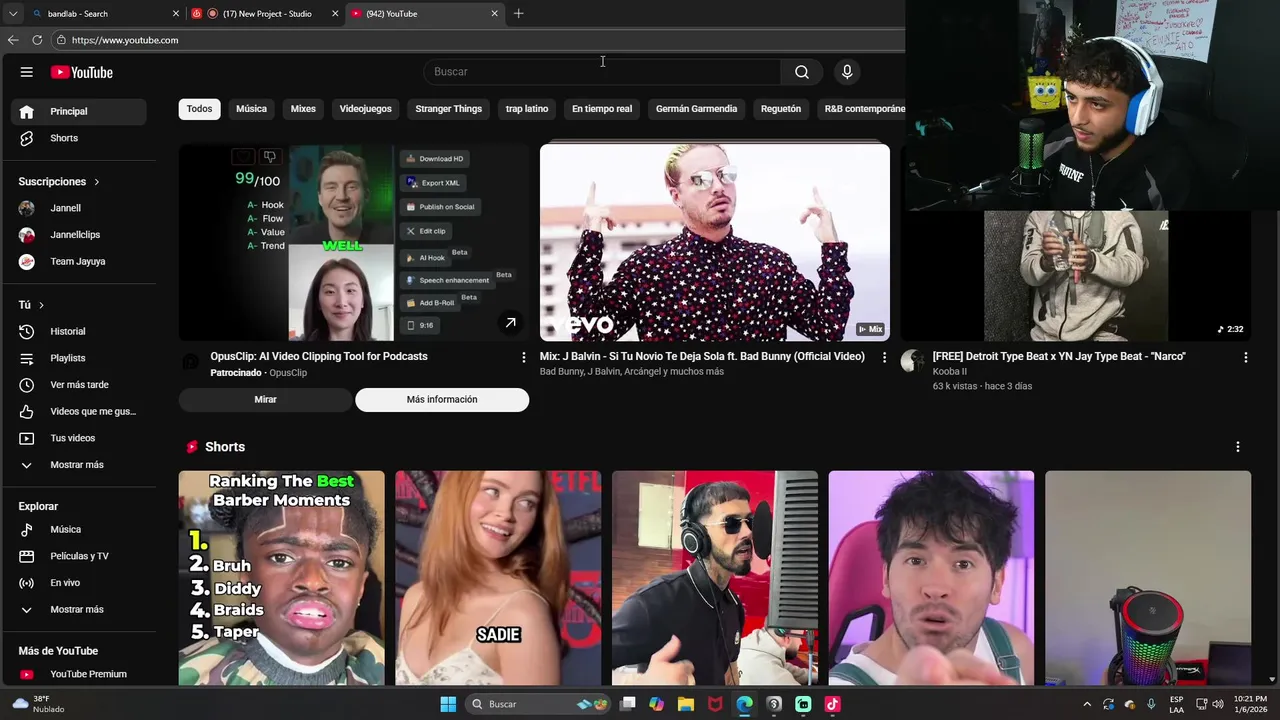Expand Mostrar más under Explorar
Viewport: 1280px width, 720px height.
79,609
